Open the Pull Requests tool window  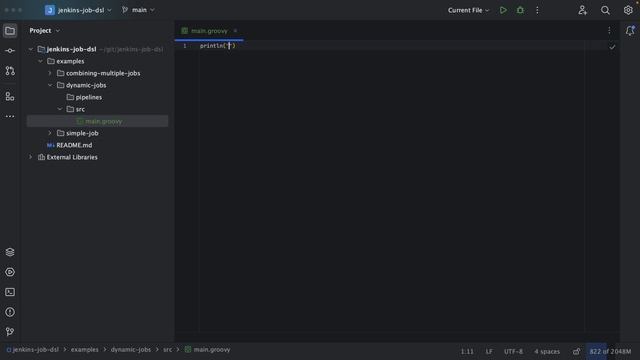10,71
